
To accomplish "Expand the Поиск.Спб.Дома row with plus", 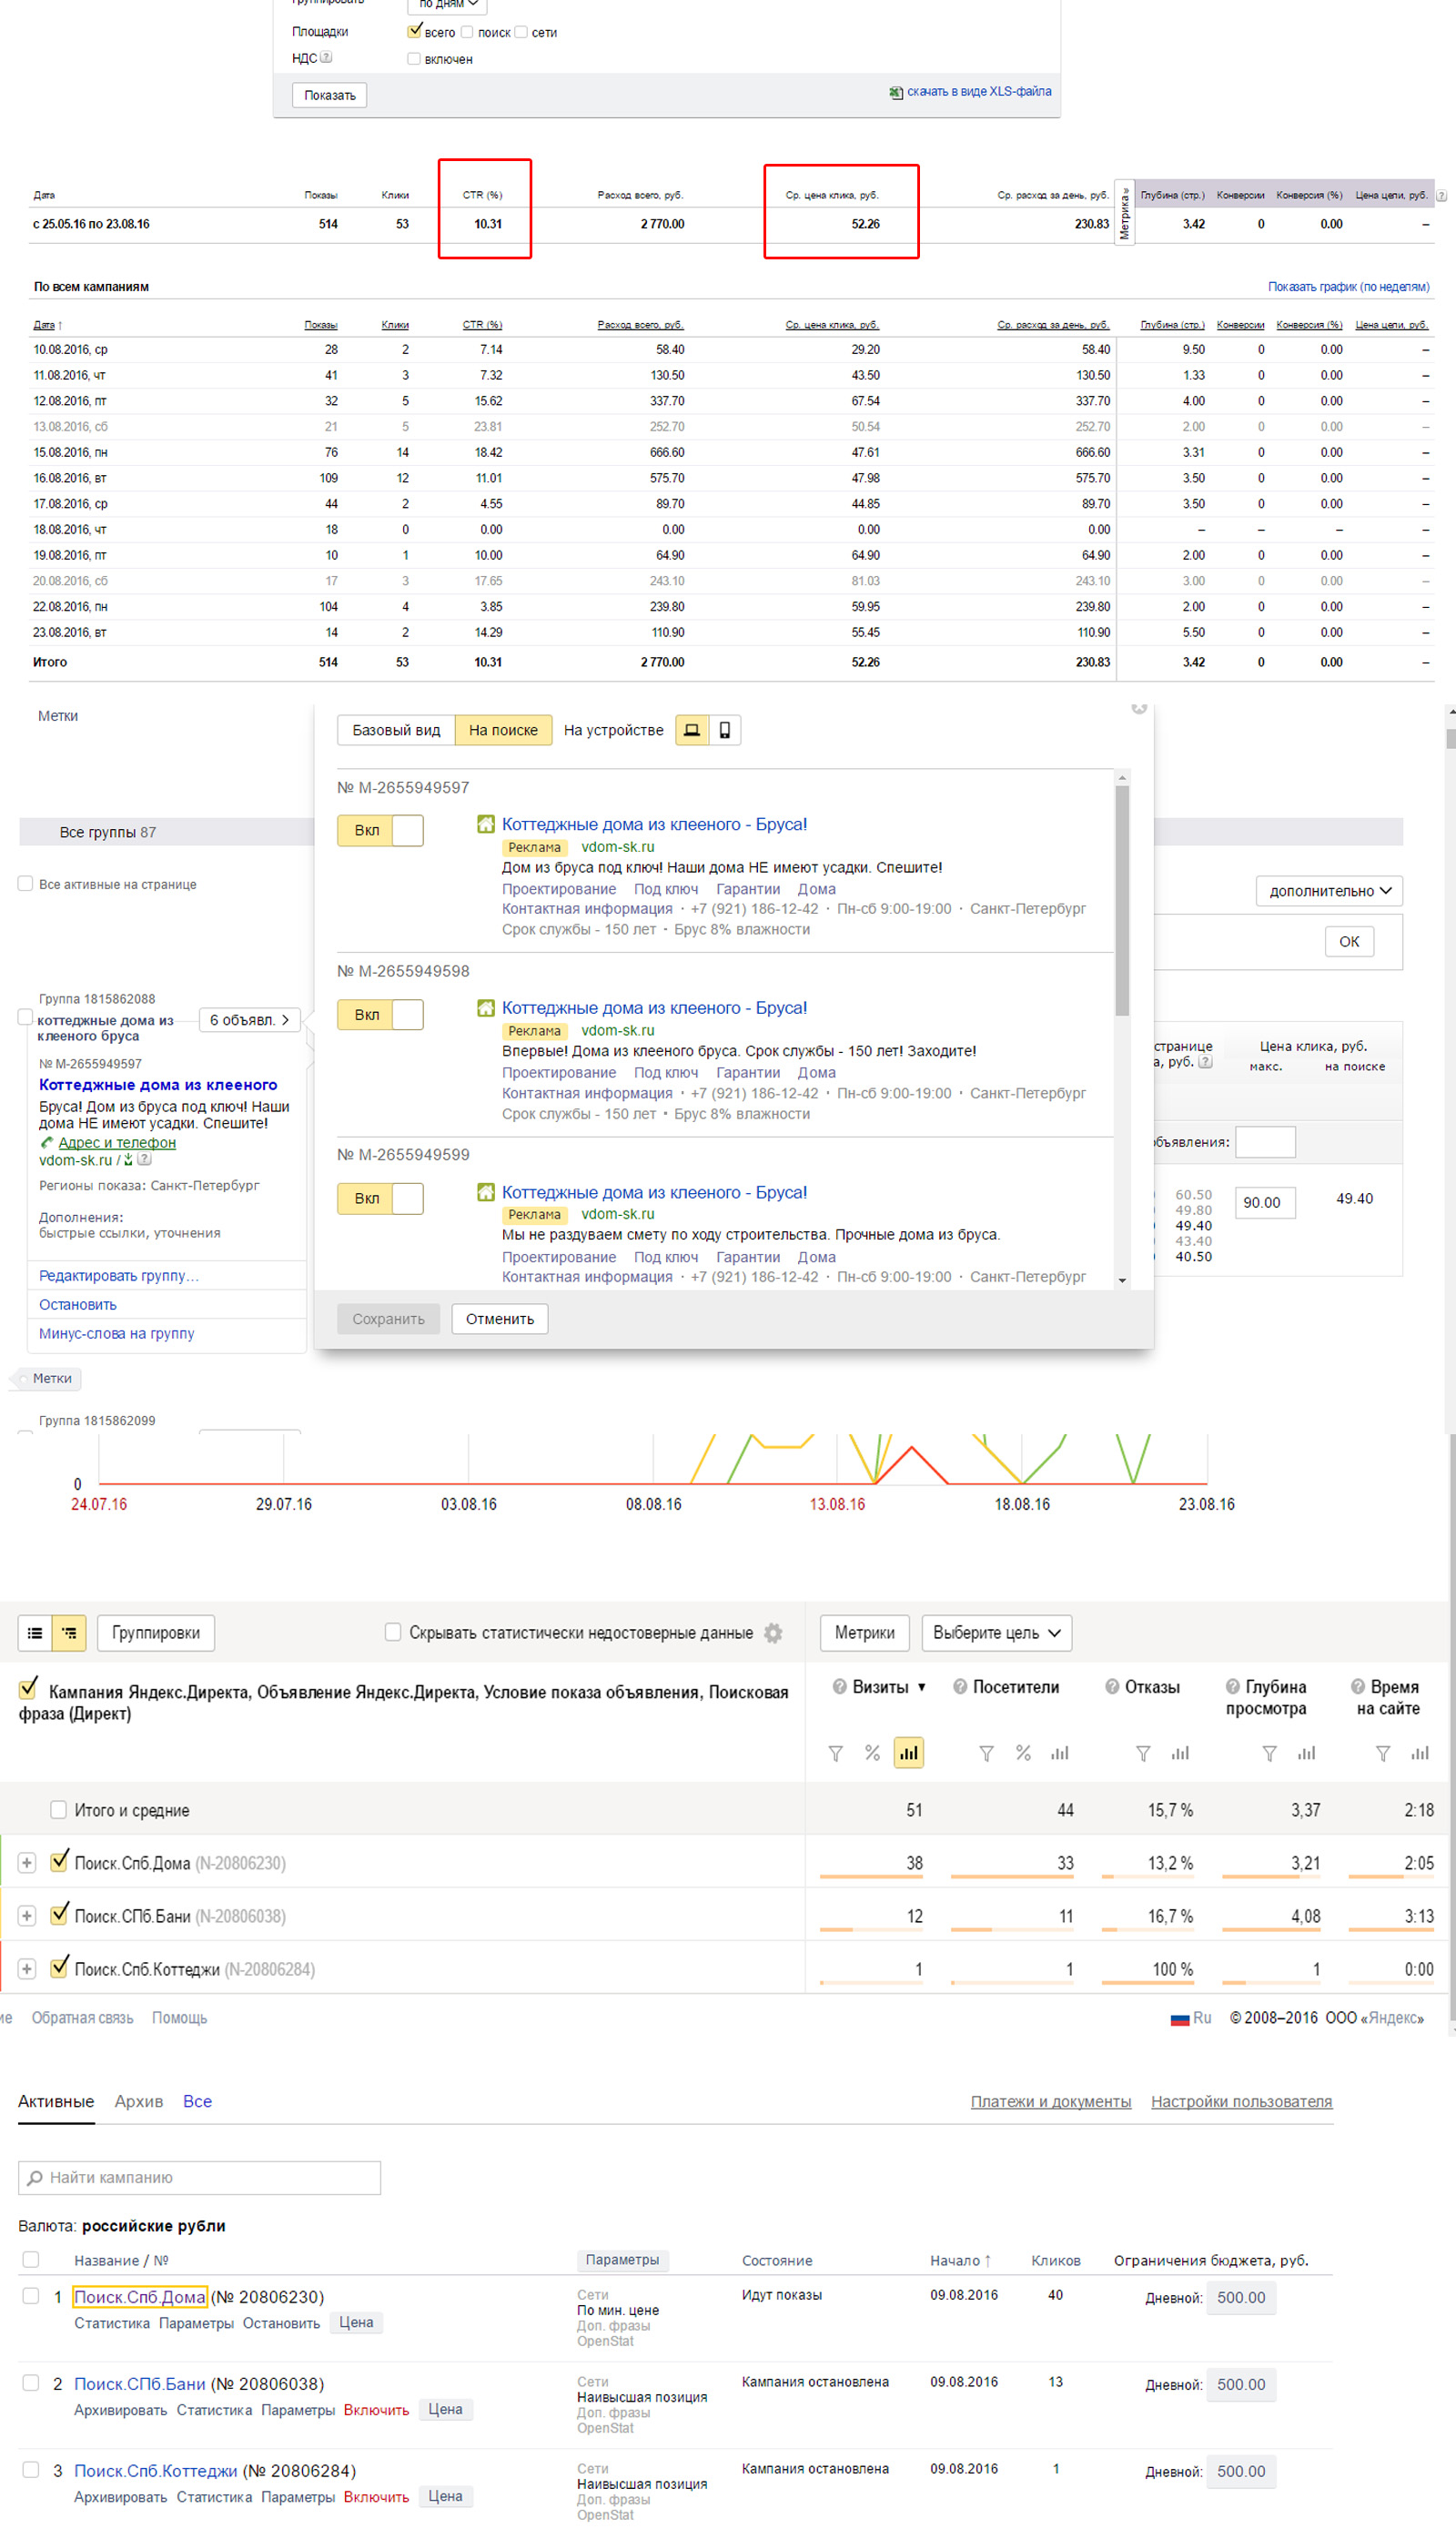I will coord(27,1863).
